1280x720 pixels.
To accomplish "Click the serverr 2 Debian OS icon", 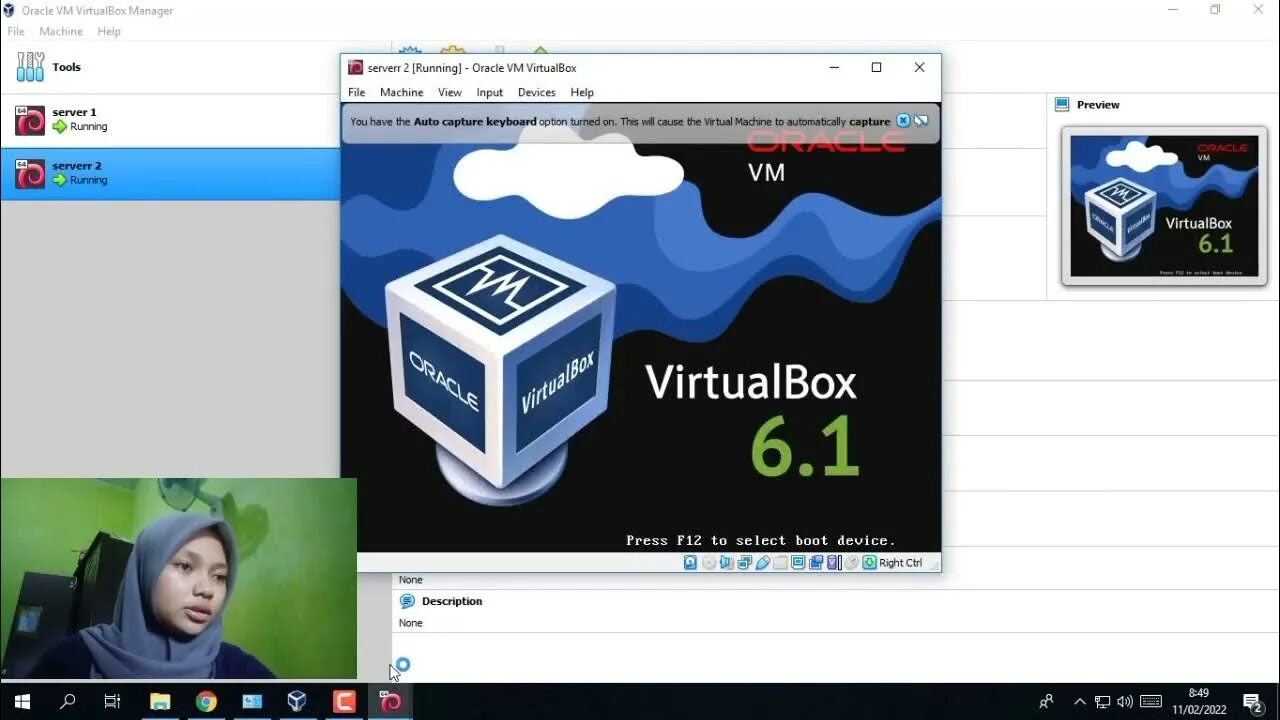I will click(x=30, y=174).
